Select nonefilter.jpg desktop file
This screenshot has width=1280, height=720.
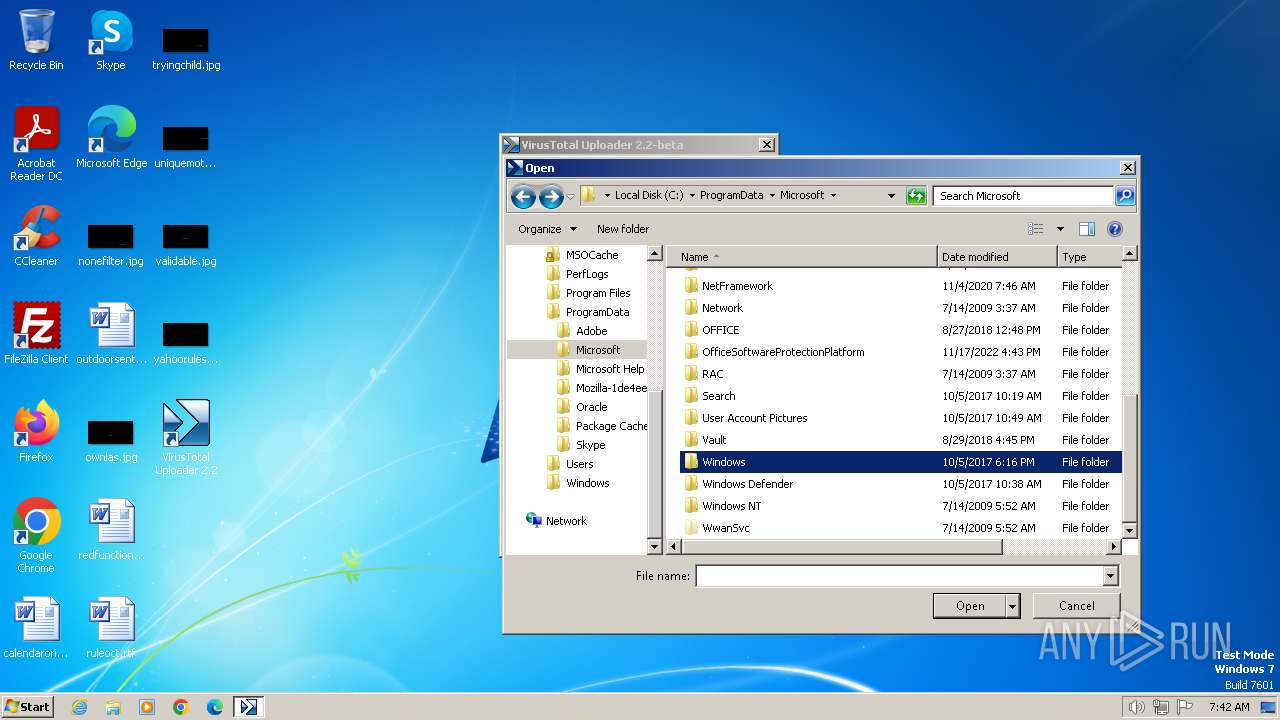click(x=111, y=244)
